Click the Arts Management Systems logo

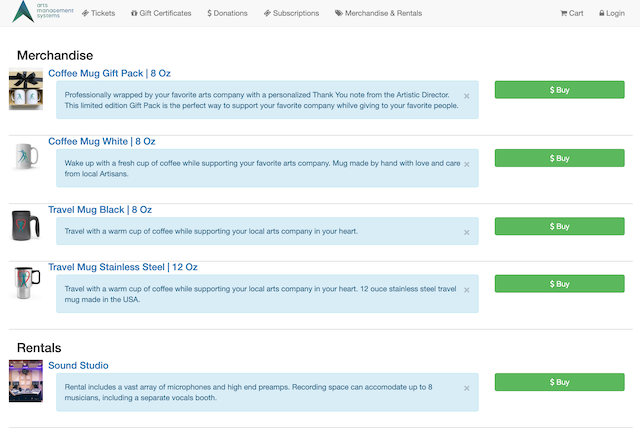pos(42,11)
